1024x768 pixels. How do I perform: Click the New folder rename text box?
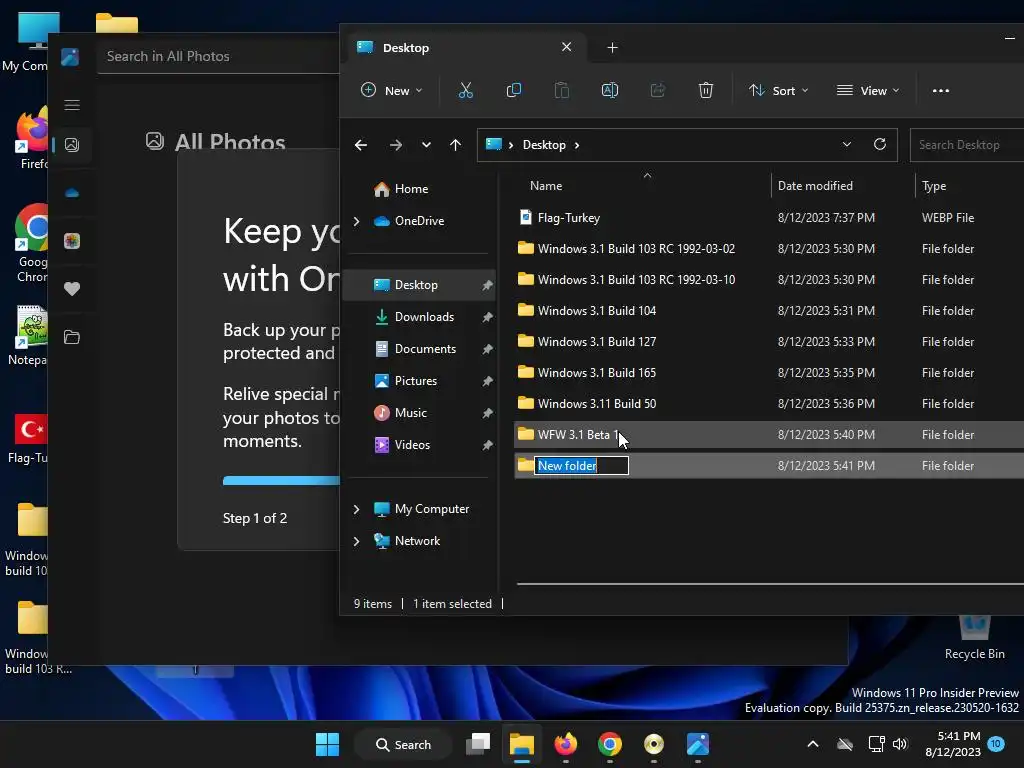(581, 466)
